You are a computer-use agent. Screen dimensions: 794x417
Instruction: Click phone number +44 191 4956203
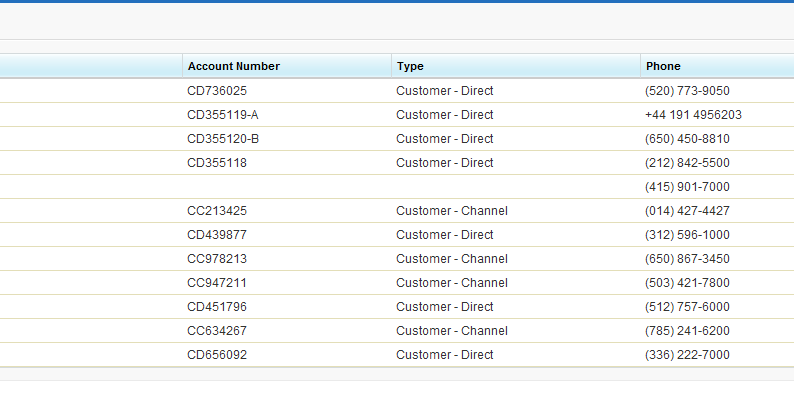(x=693, y=115)
